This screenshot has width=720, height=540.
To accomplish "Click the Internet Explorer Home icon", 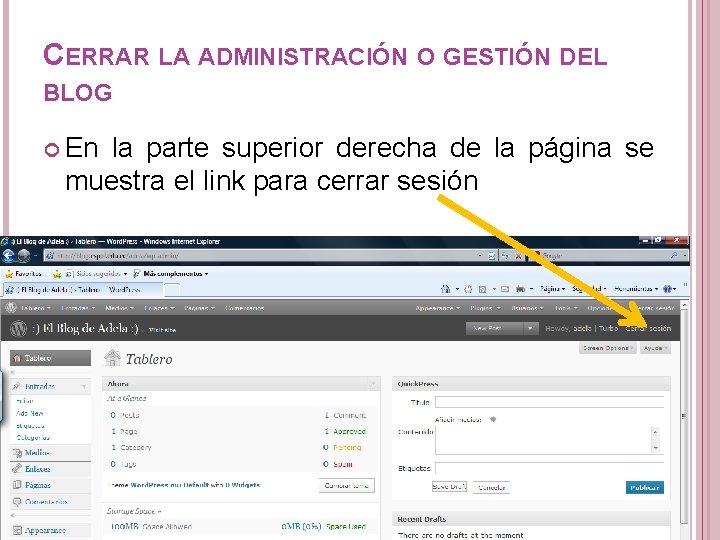I will tap(445, 289).
